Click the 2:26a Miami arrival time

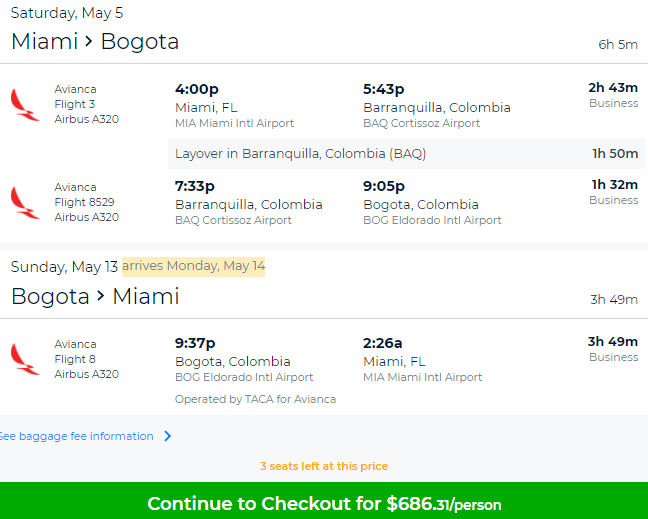coord(382,343)
